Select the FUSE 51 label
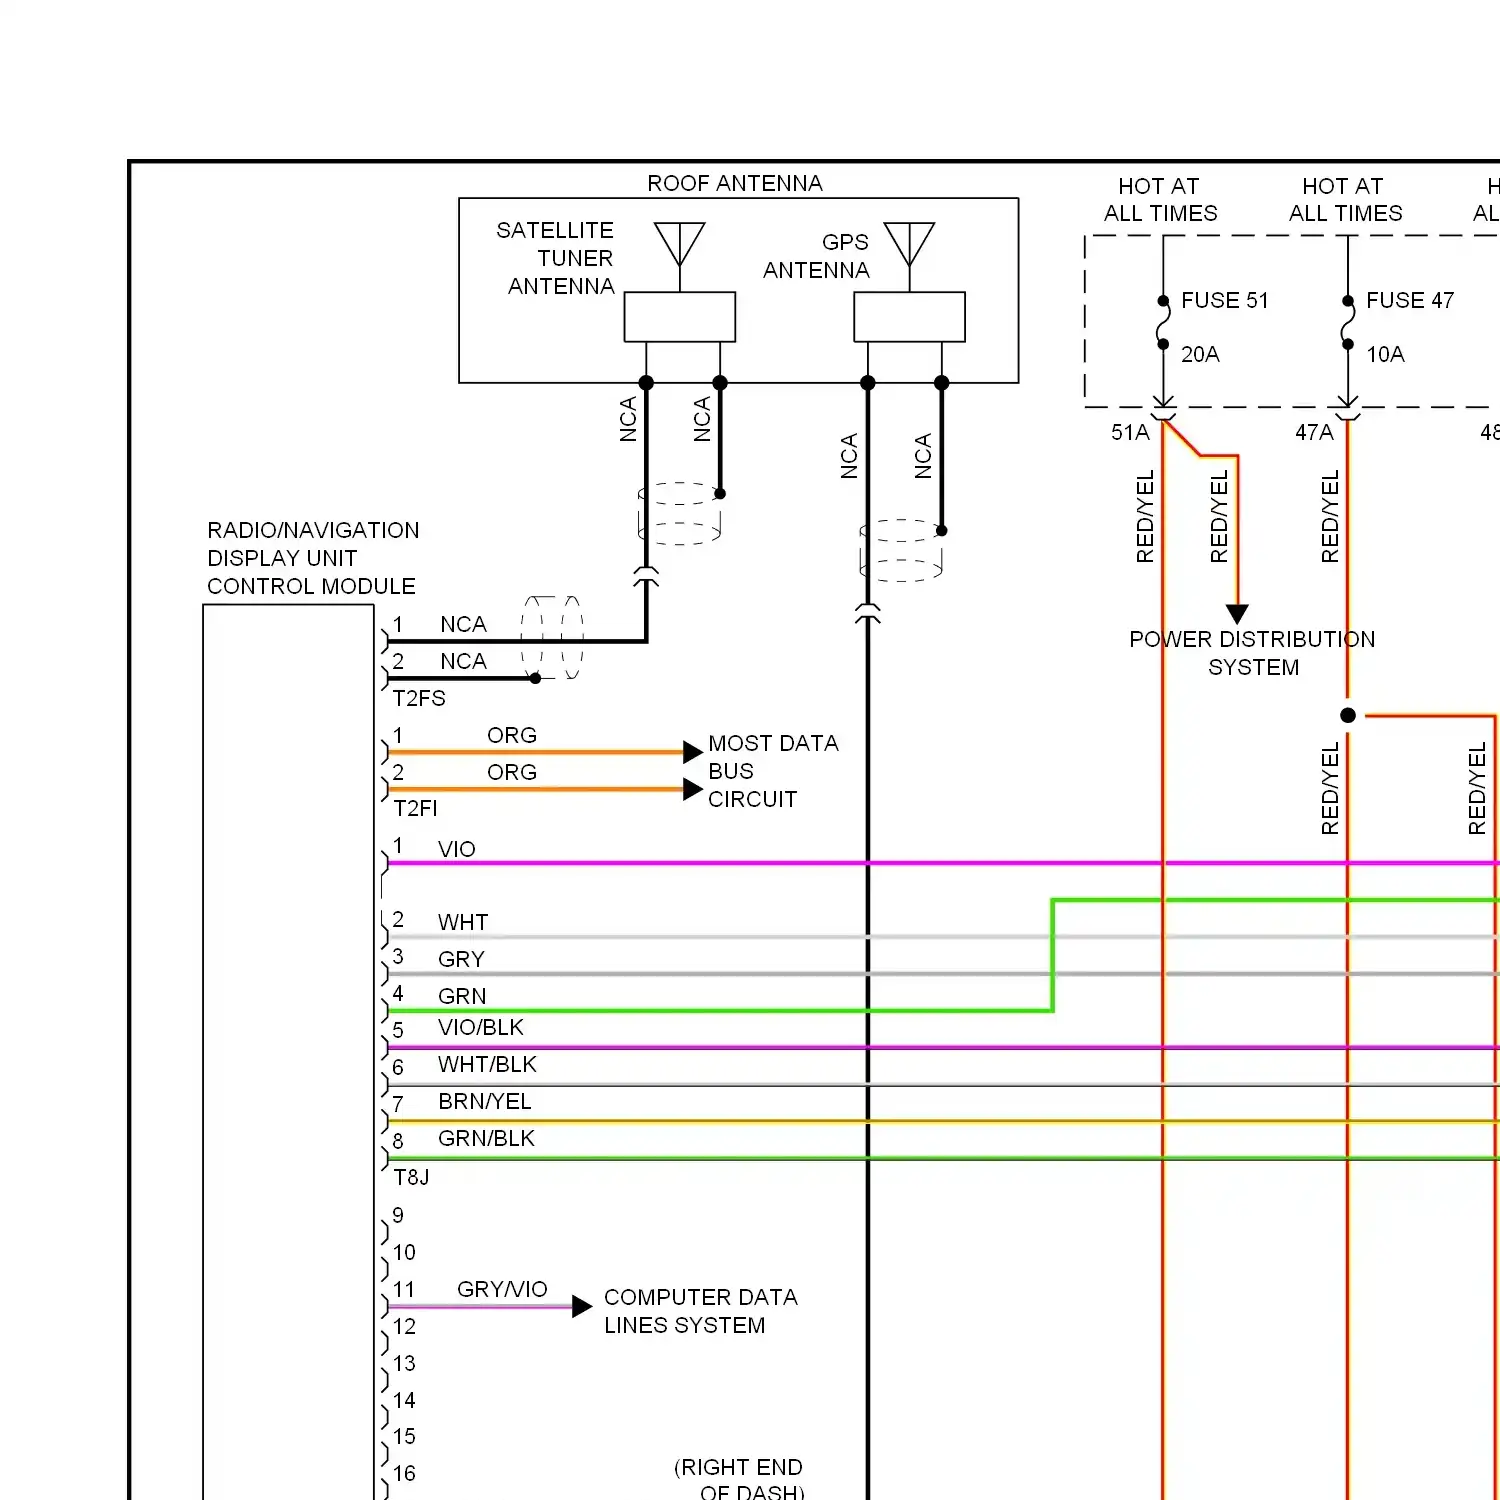Screen dimensions: 1500x1500 click(1225, 300)
